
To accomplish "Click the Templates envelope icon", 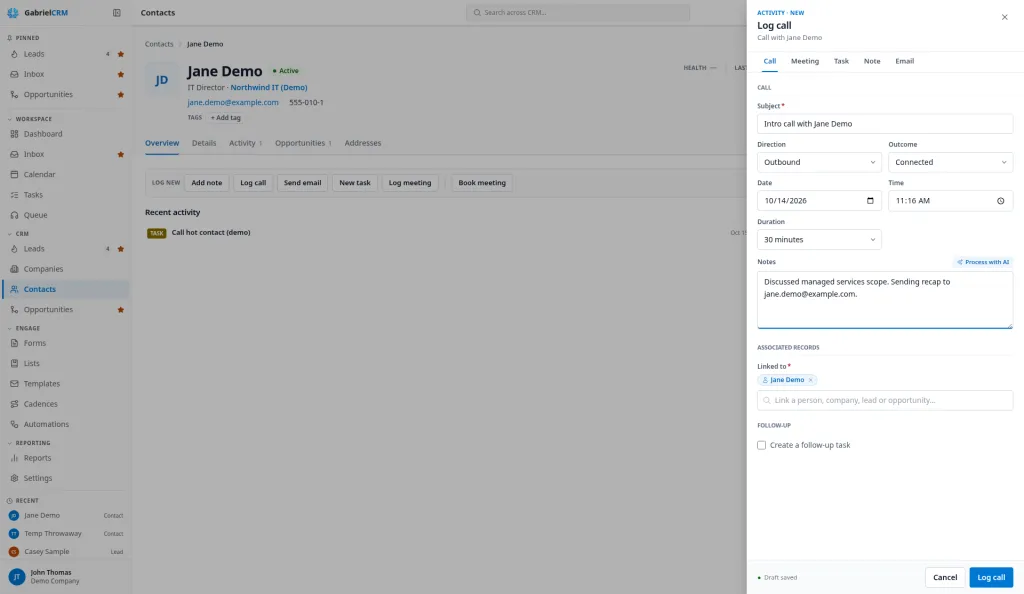I will pos(14,384).
